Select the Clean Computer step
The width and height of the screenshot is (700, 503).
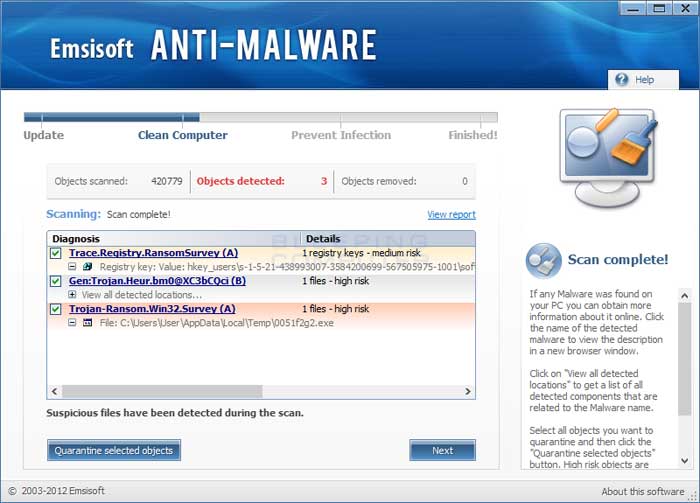click(183, 135)
